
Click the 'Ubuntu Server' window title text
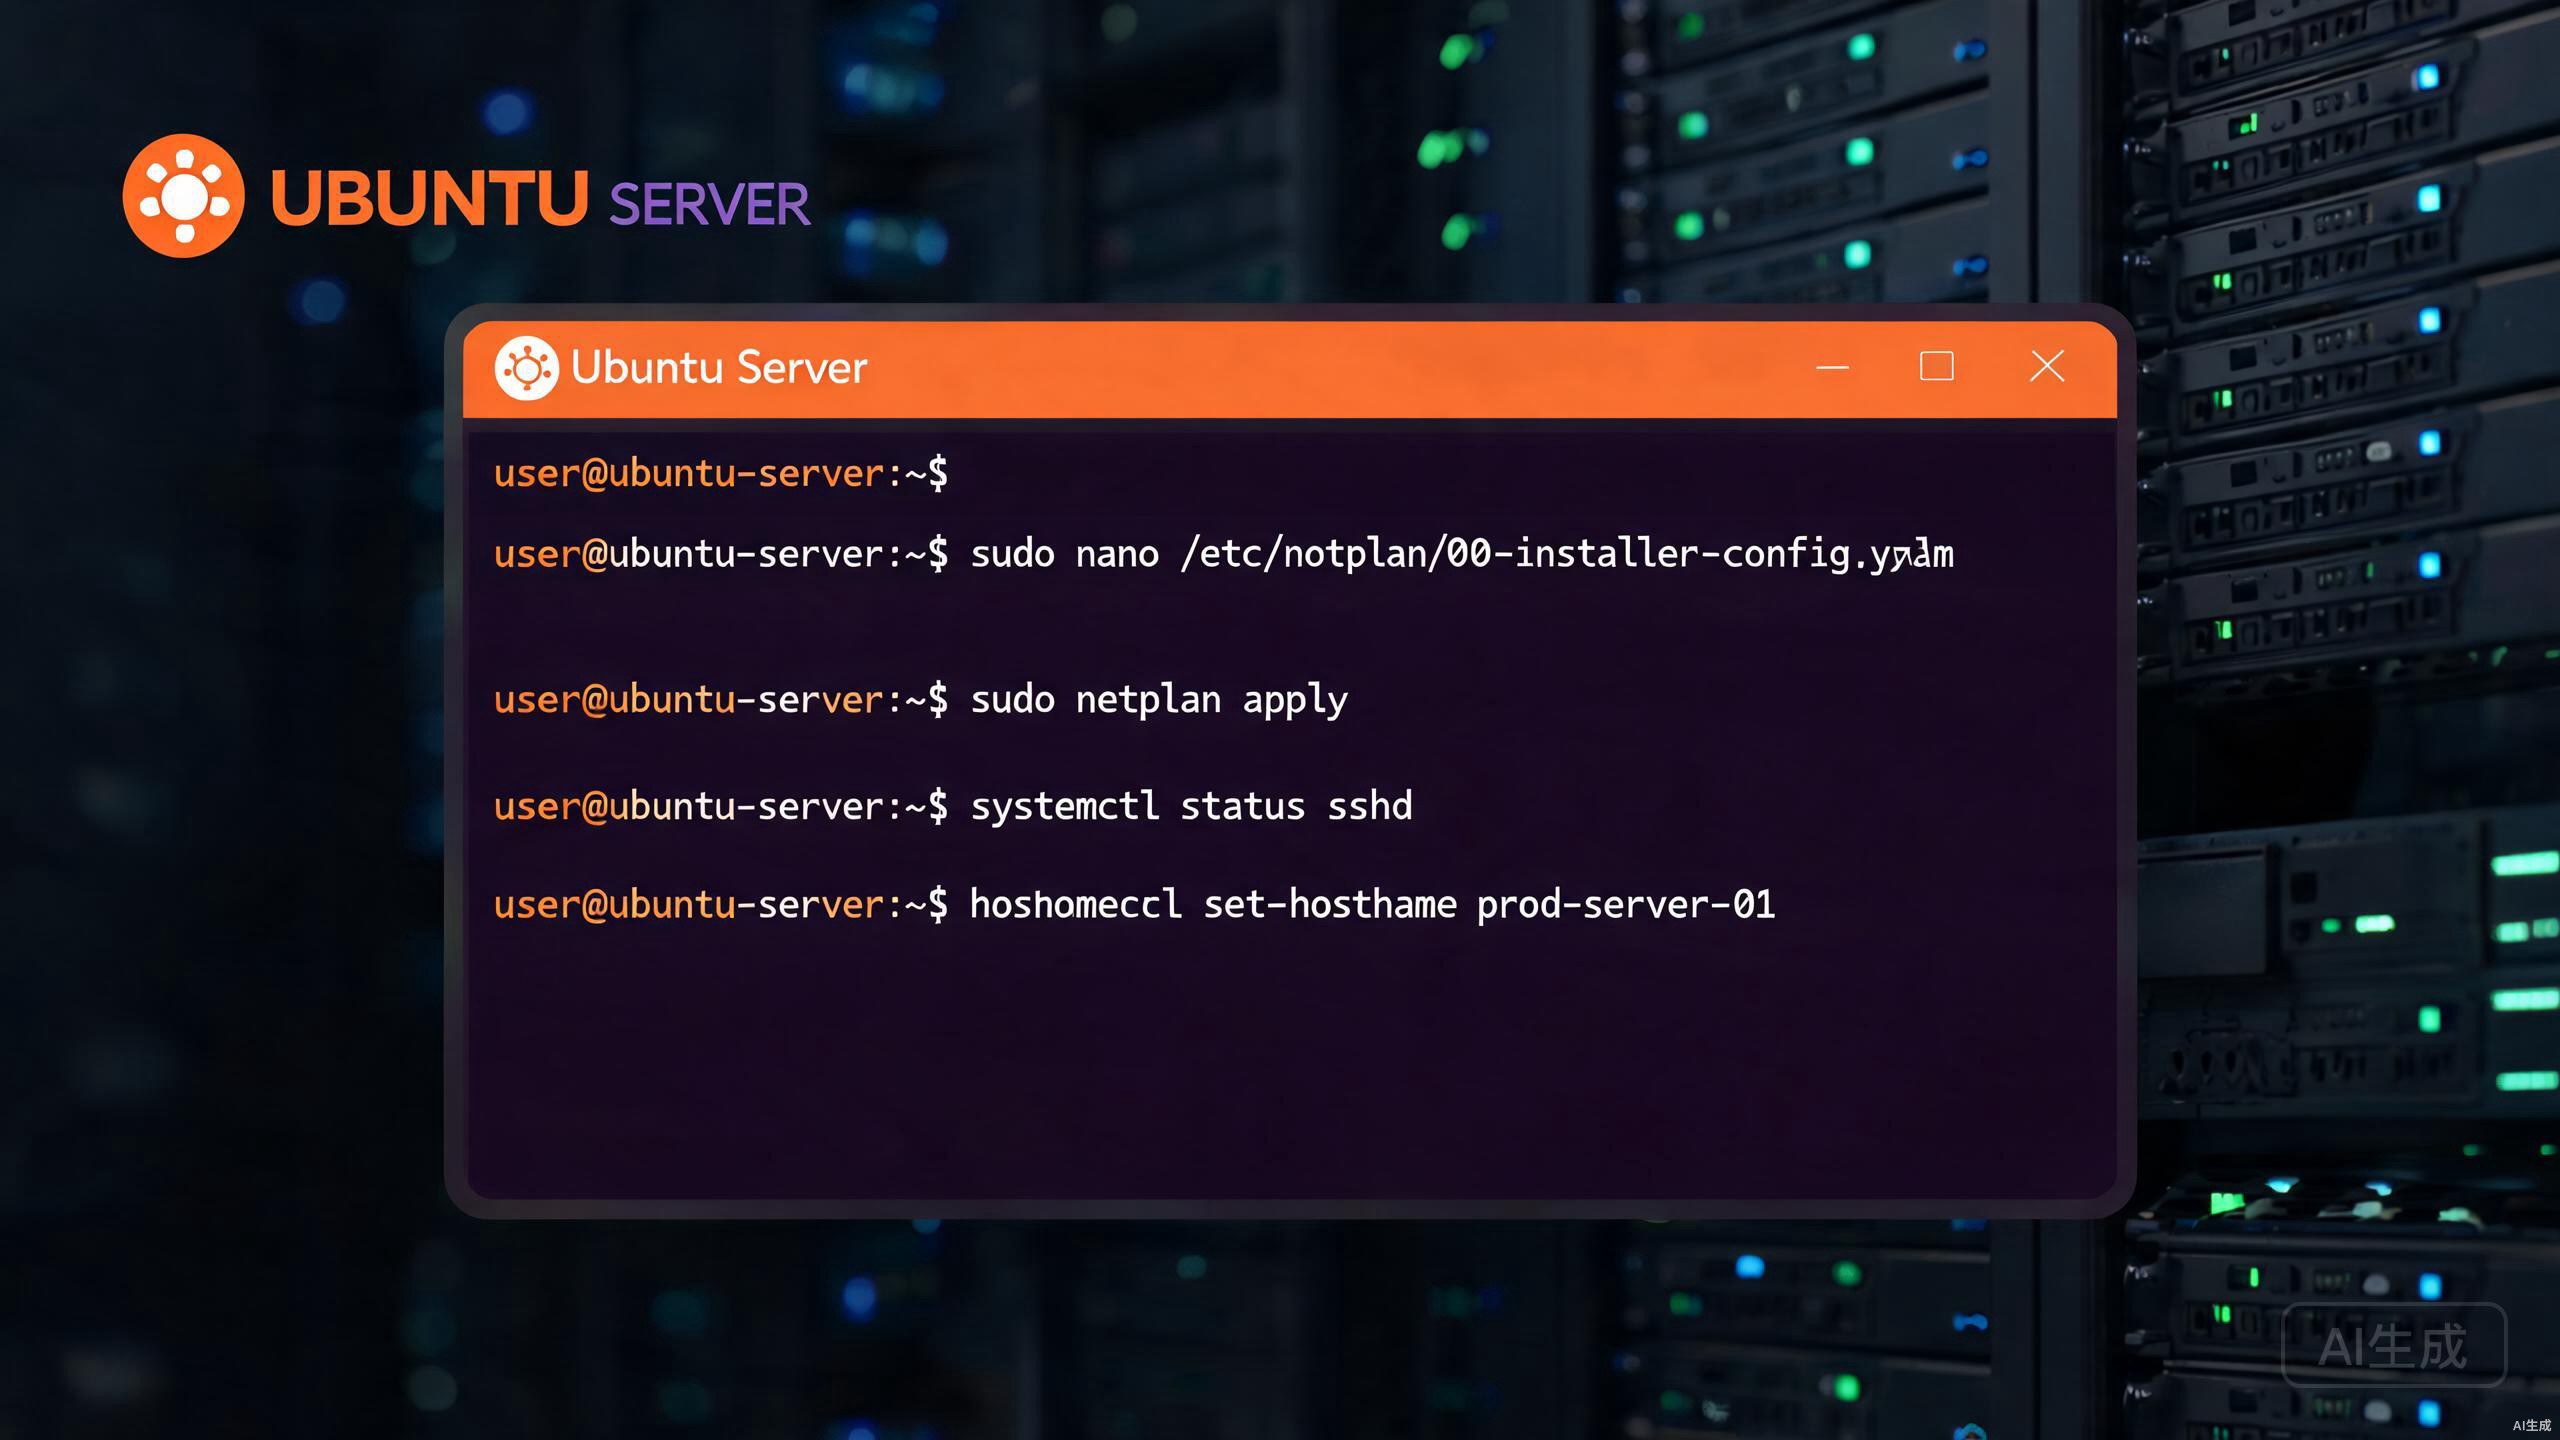719,367
